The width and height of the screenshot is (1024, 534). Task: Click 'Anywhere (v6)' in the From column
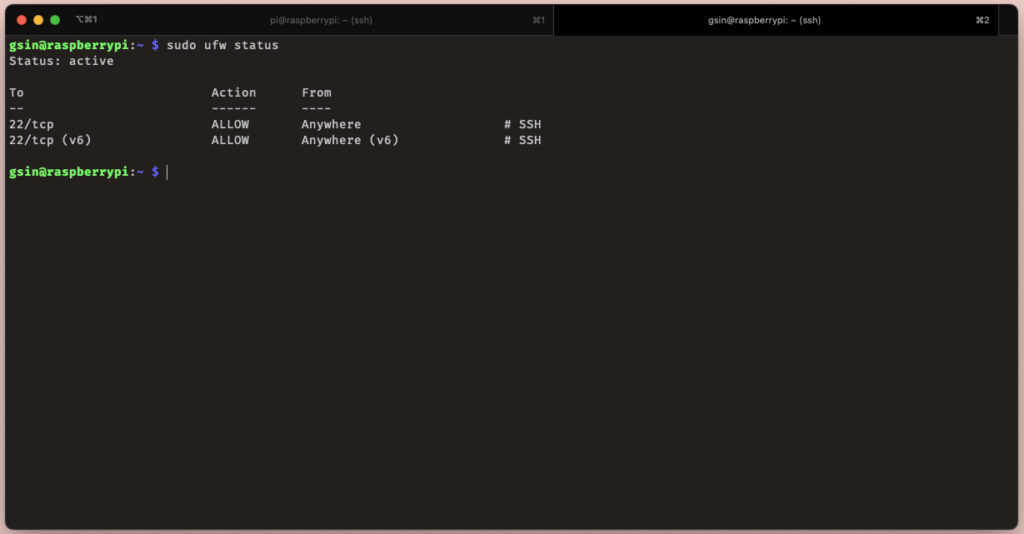350,140
